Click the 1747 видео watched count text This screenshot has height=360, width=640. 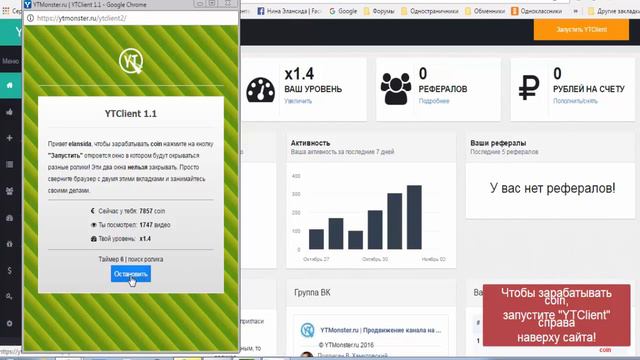[155, 225]
